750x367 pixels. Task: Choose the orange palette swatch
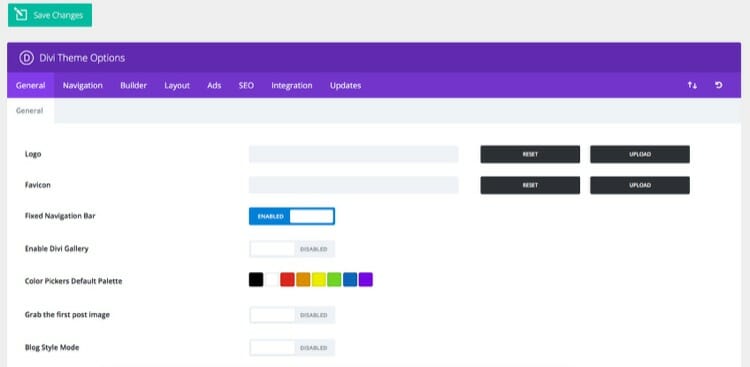coord(303,280)
